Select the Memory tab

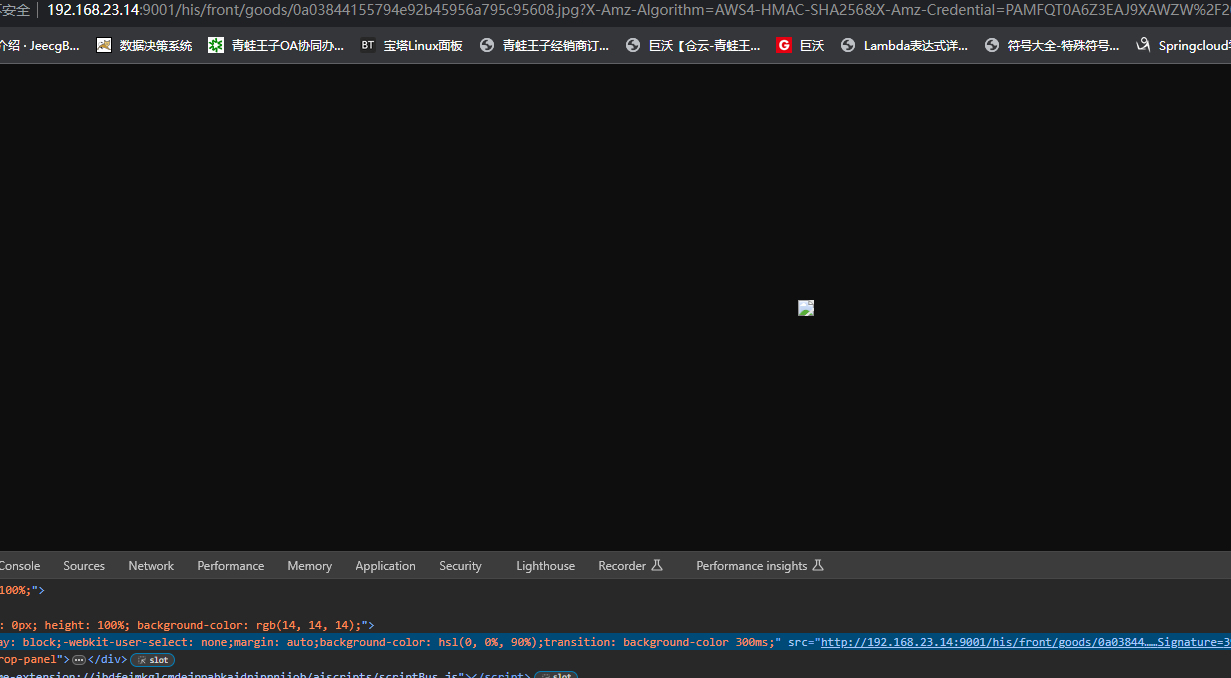tap(310, 566)
